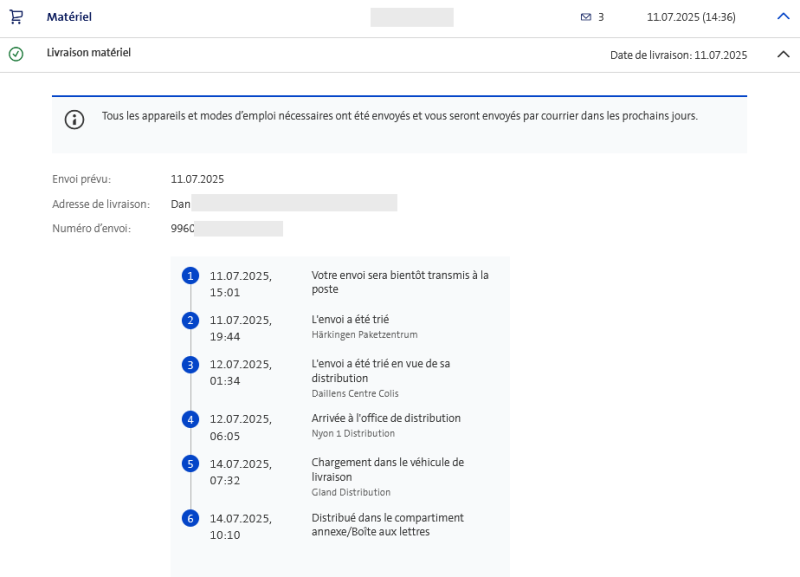800x577 pixels.
Task: Select tracking step 4 marker
Action: 190,419
